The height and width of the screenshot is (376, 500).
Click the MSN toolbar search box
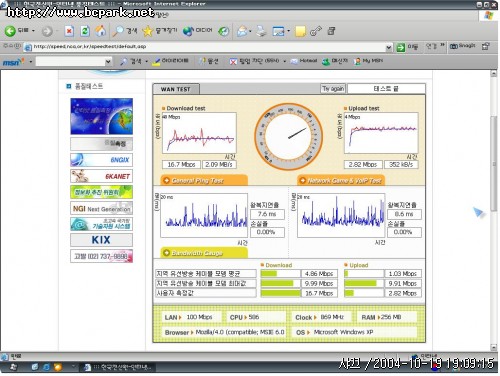pos(70,62)
